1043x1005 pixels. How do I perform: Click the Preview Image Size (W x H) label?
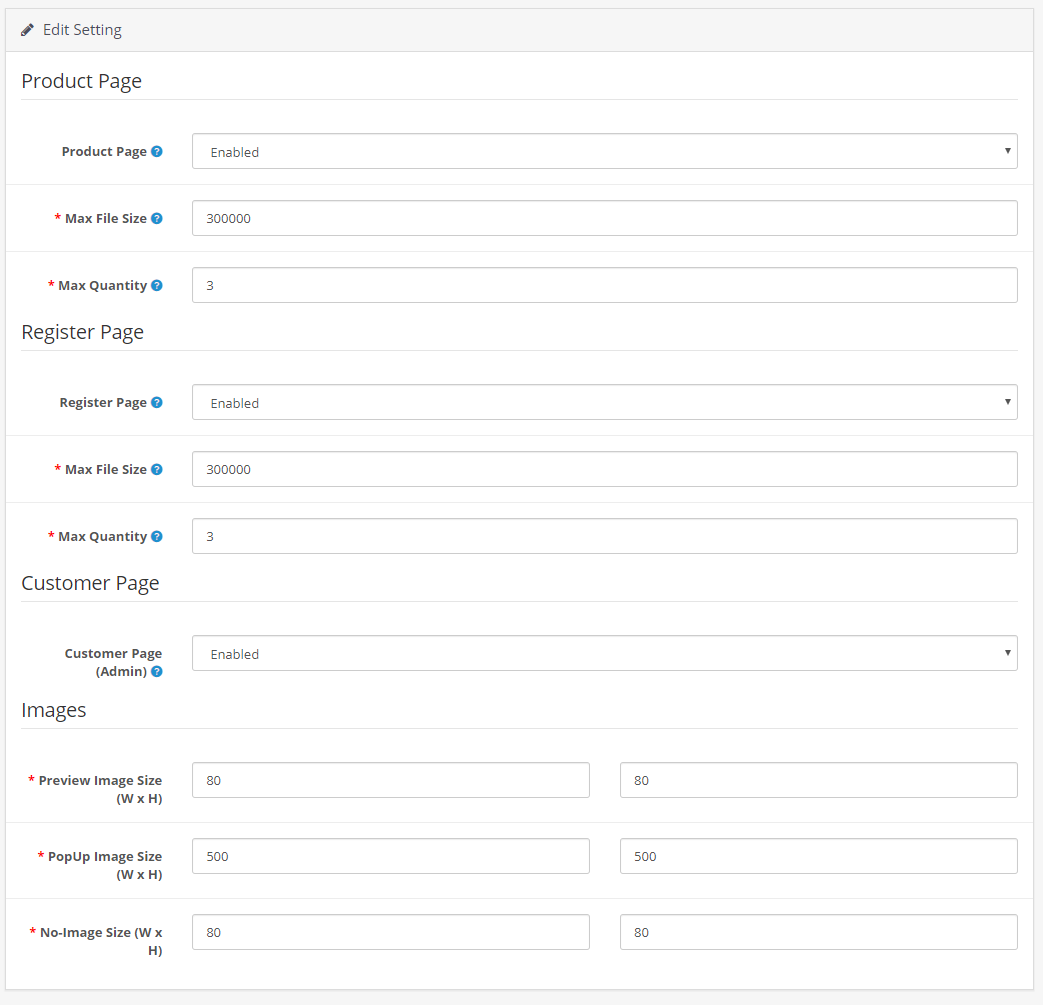pyautogui.click(x=95, y=790)
